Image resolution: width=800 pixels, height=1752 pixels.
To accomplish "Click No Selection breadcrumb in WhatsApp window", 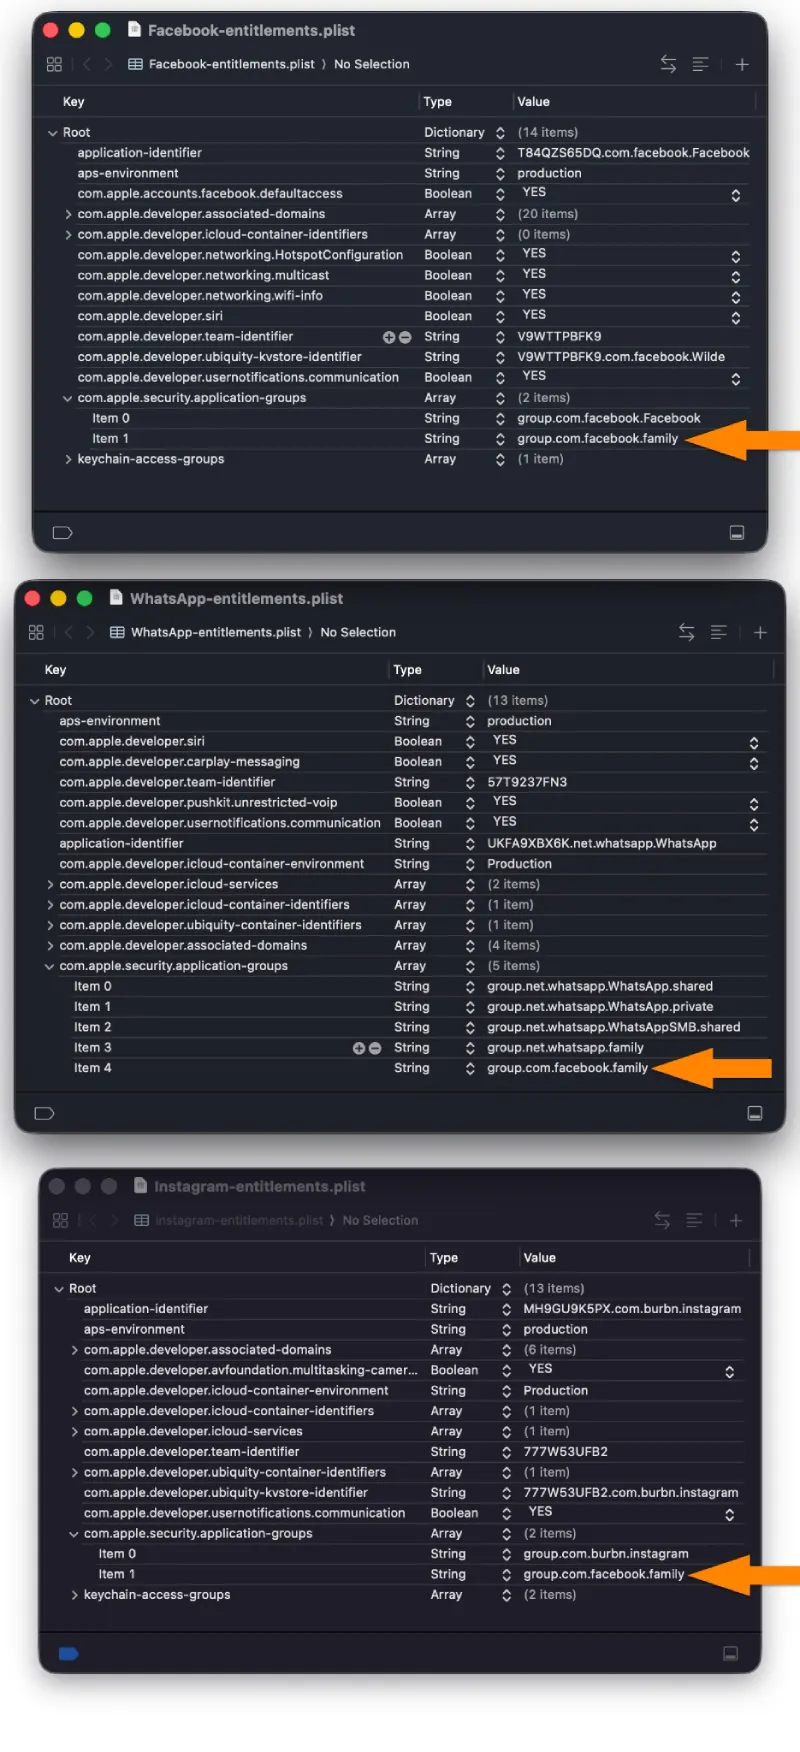I will (x=358, y=632).
